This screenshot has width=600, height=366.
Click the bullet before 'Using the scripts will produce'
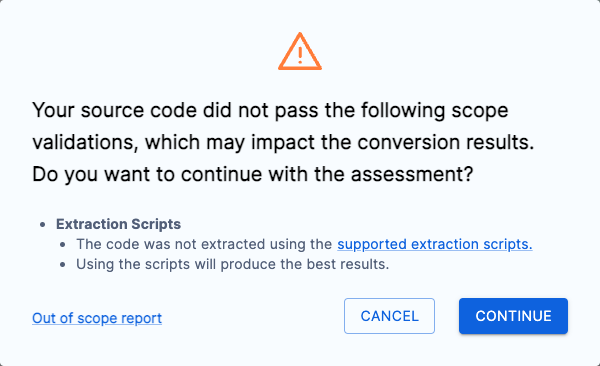(63, 265)
